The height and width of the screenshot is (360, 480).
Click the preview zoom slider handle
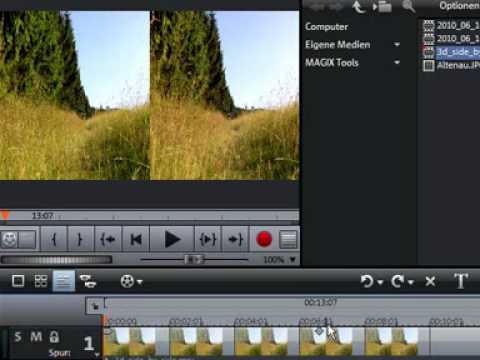click(194, 259)
